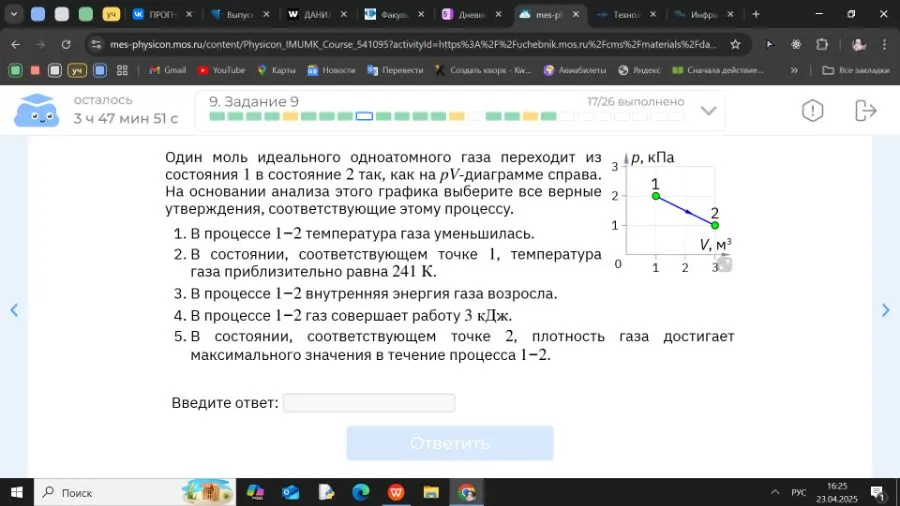Open the extensions puzzle icon
Image resolution: width=900 pixels, height=506 pixels.
(x=822, y=44)
